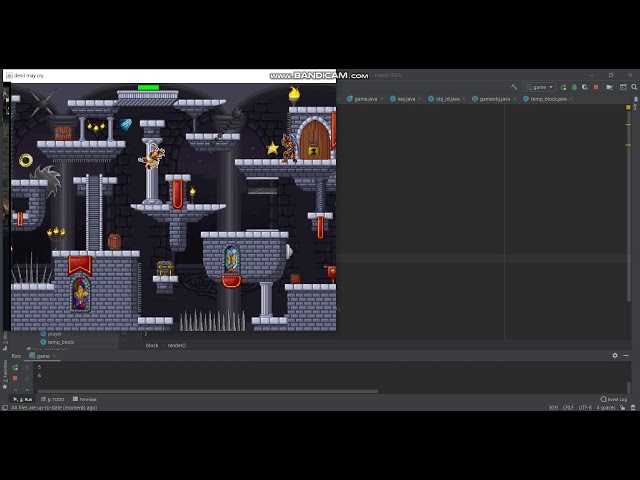
Task: Click the Run console horizontal scrollbar
Action: pos(208,391)
